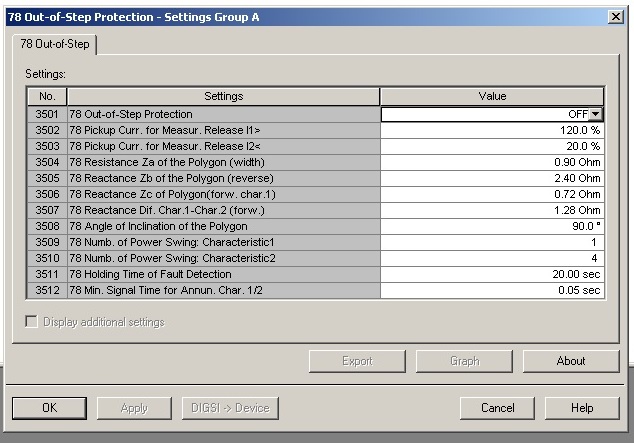Open the OFF dropdown arrow for setting 3501

coord(595,114)
